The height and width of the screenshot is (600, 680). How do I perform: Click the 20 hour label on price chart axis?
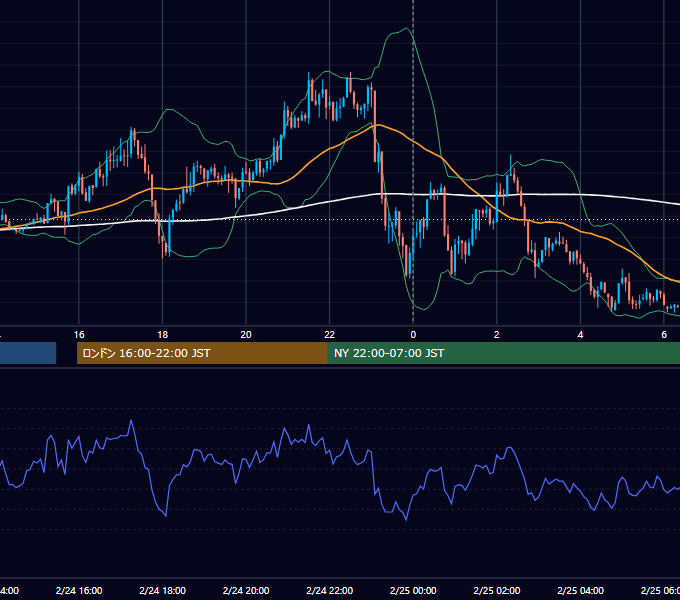(x=246, y=335)
